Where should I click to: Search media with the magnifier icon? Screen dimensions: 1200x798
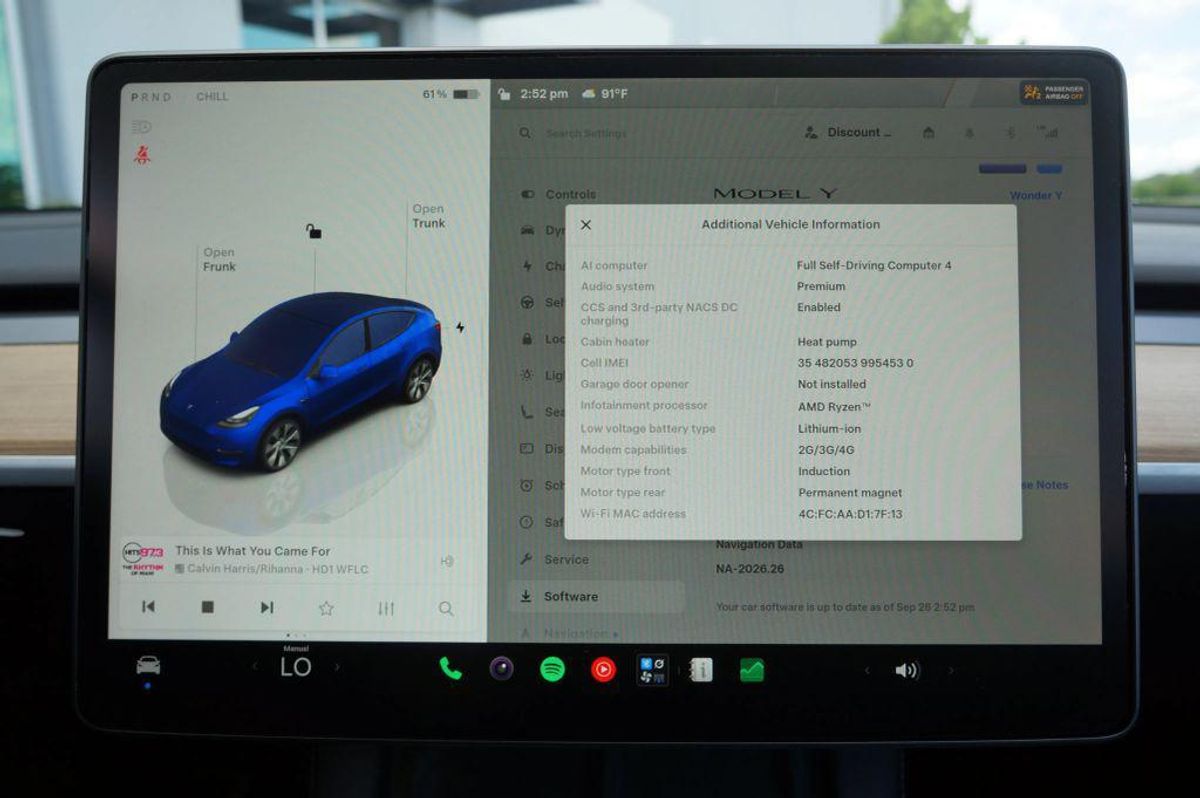[446, 608]
